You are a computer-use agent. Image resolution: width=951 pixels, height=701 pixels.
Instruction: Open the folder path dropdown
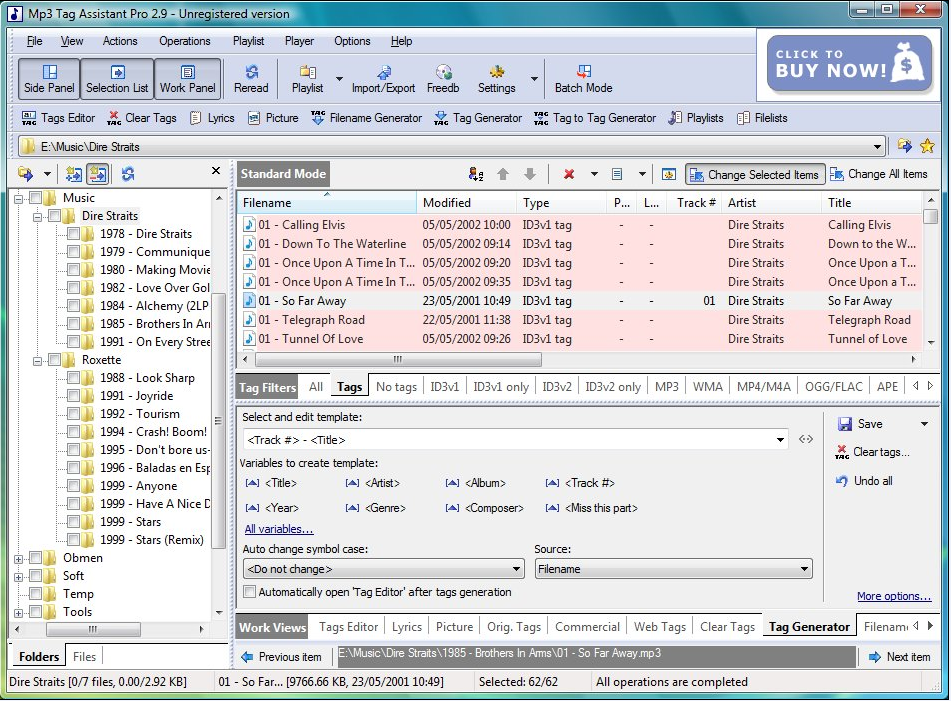pos(877,147)
